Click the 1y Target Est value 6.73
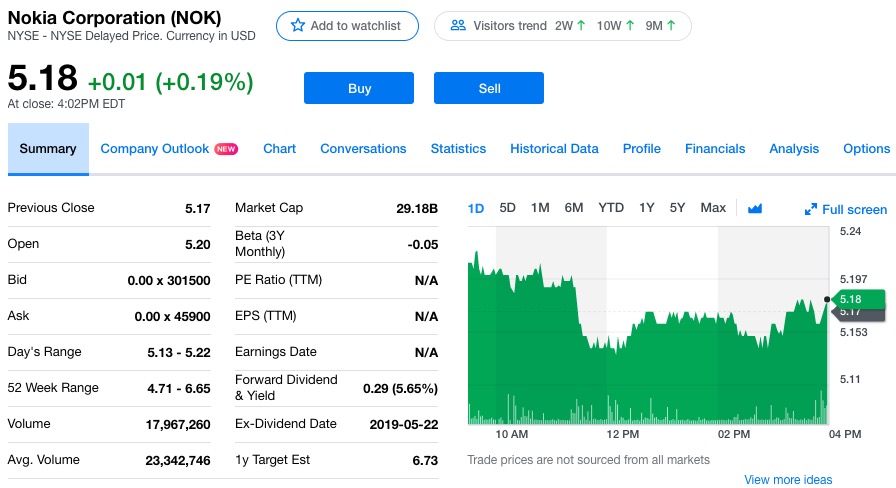The image size is (896, 488). pyautogui.click(x=425, y=461)
